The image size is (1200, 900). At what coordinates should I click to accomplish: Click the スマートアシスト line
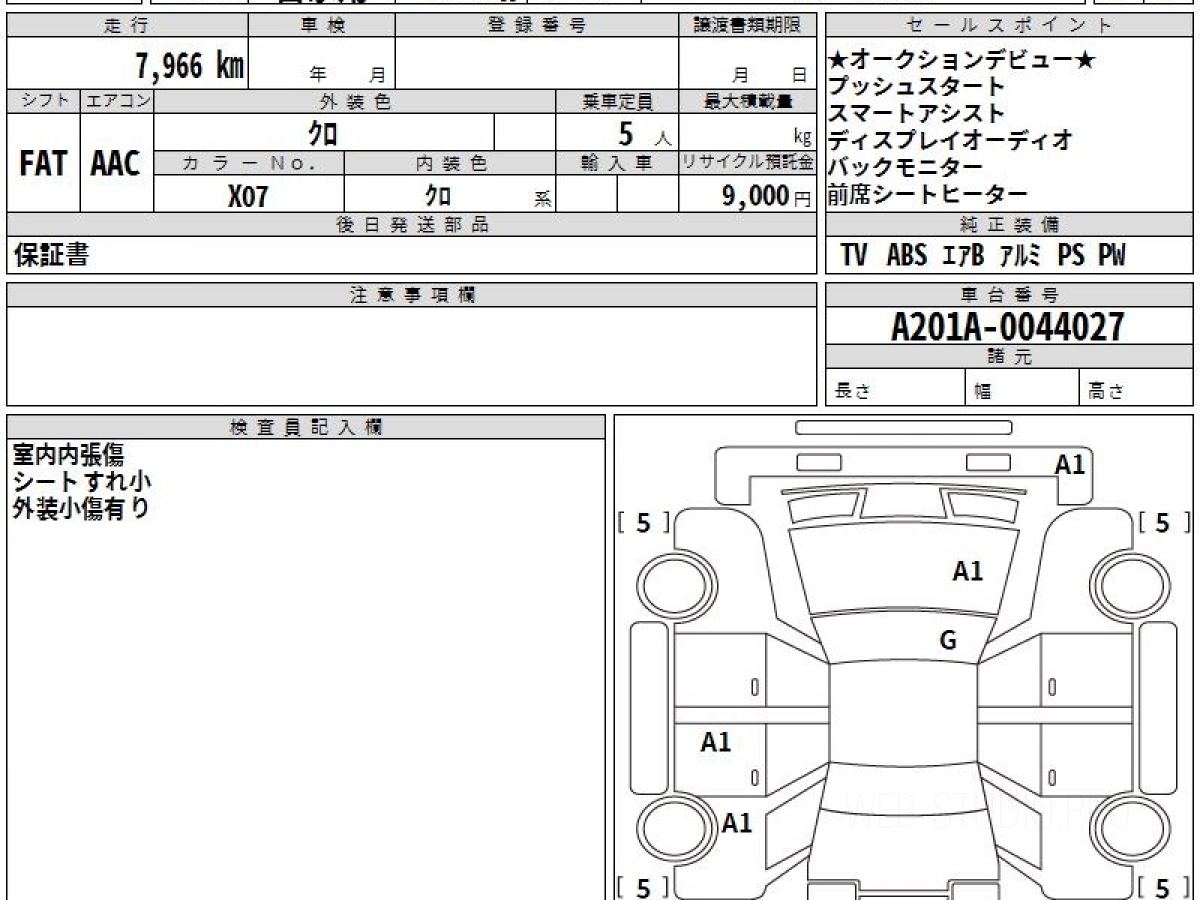(x=916, y=114)
